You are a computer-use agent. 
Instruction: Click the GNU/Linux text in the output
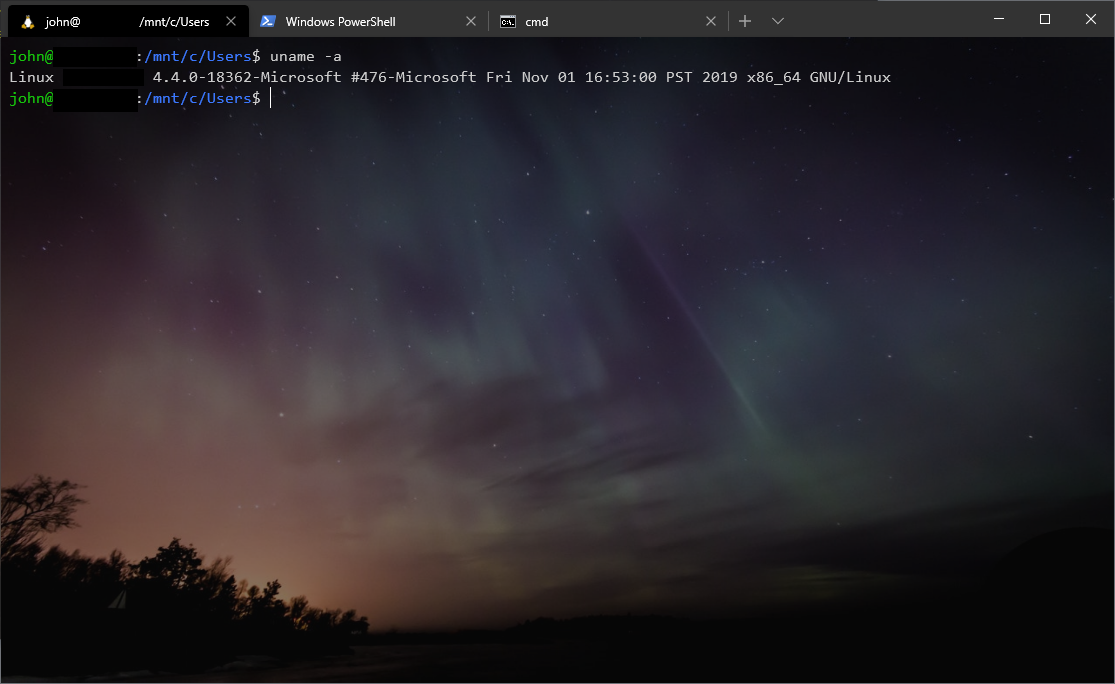pyautogui.click(x=851, y=77)
